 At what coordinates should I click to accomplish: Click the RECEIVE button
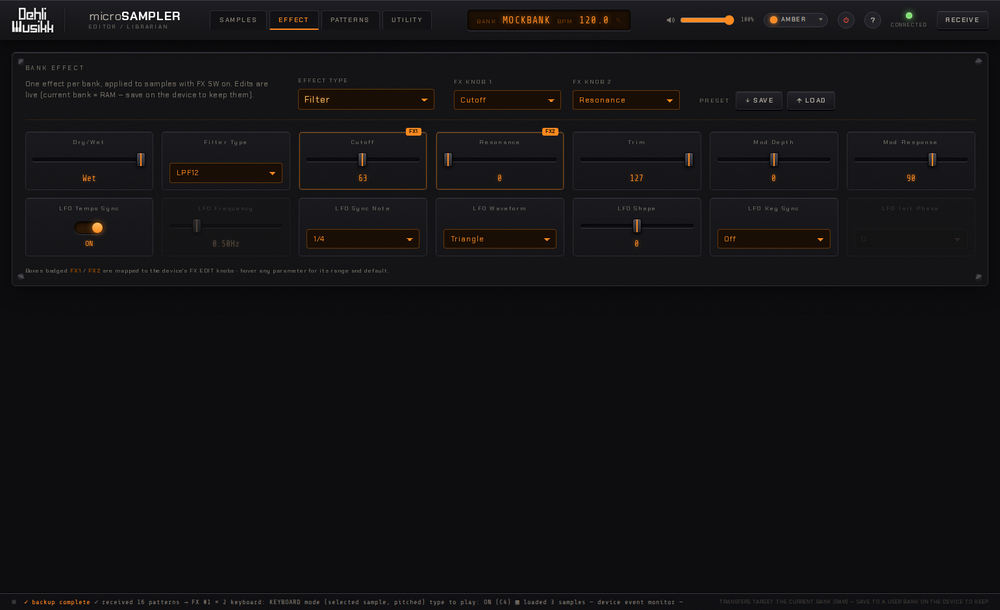click(x=962, y=20)
